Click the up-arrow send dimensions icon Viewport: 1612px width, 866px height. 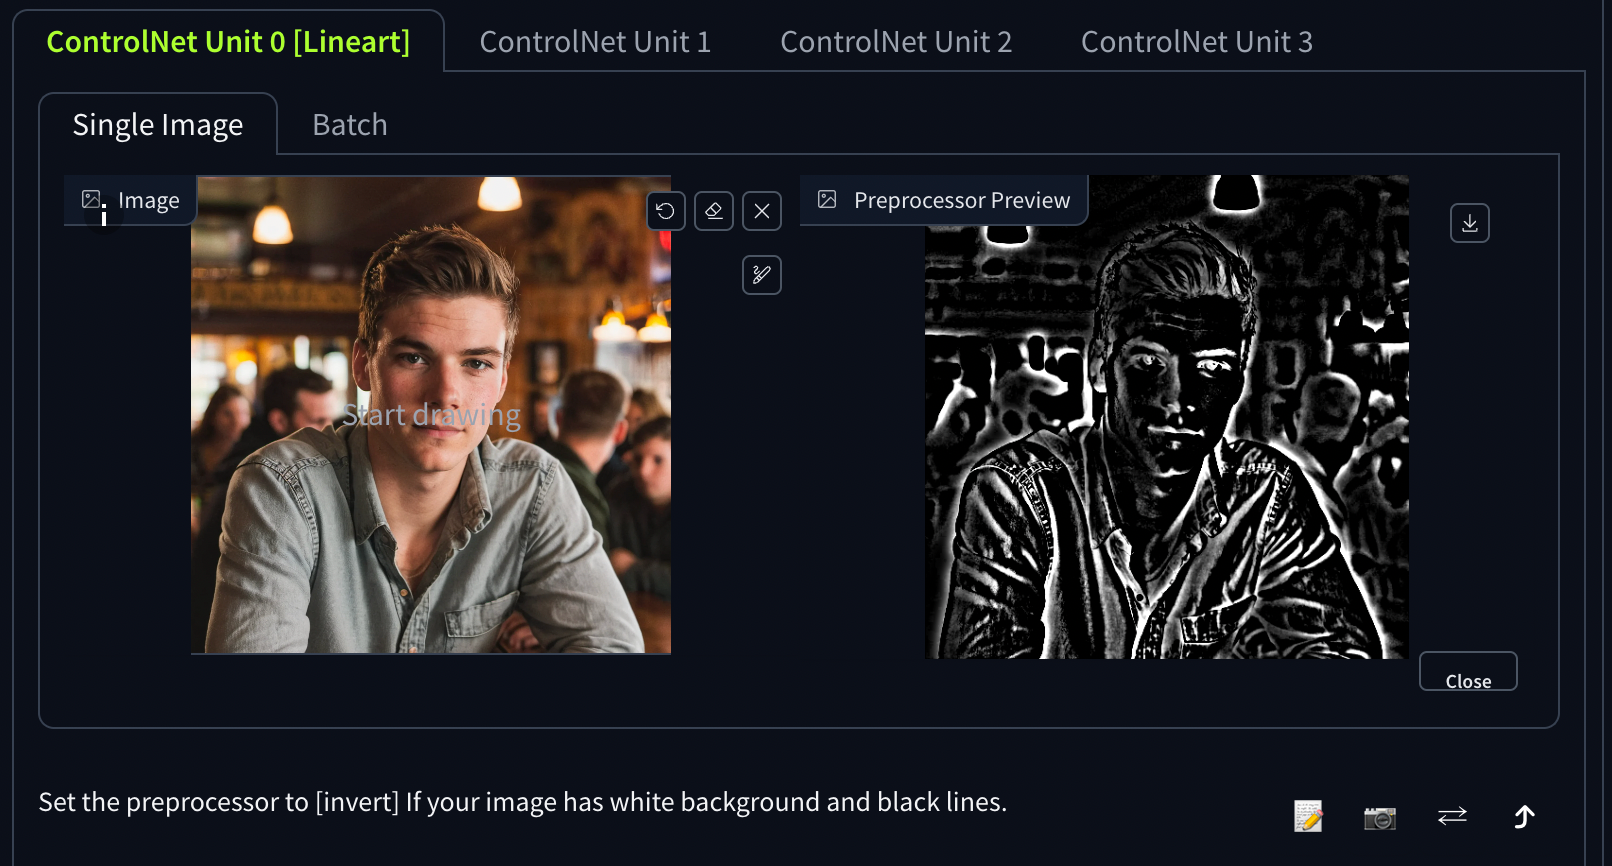pyautogui.click(x=1524, y=817)
